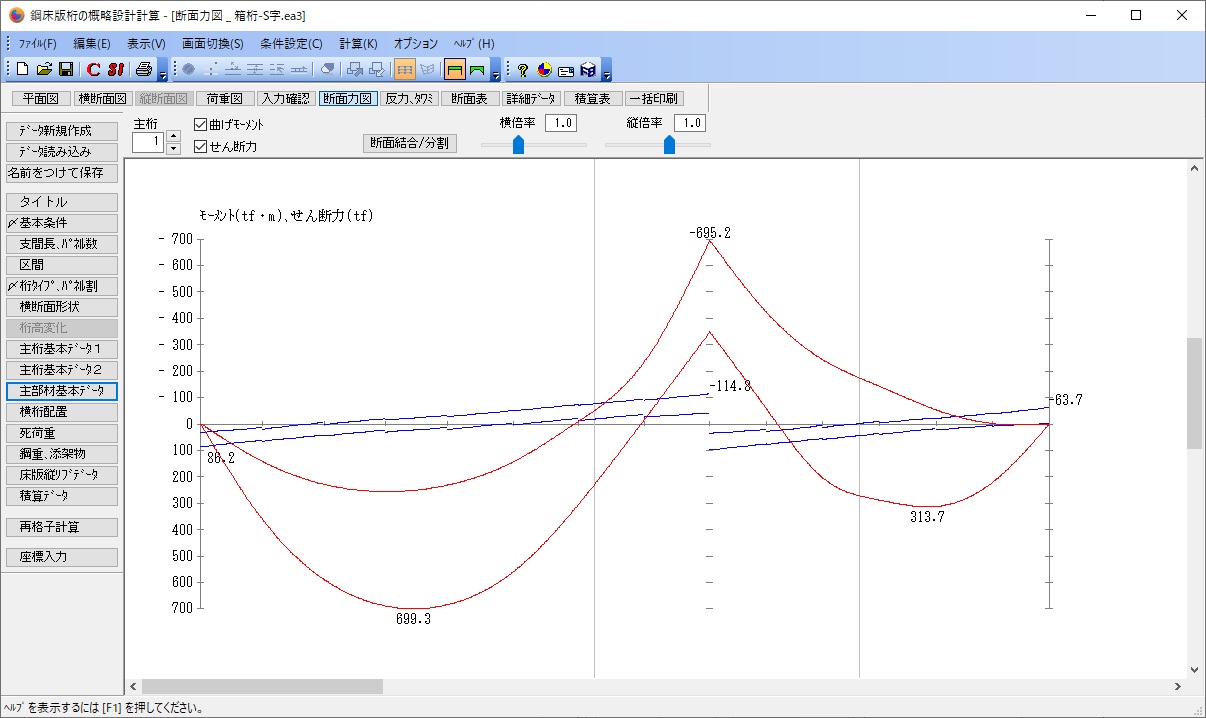The width and height of the screenshot is (1206, 718).
Task: Switch to the 横断面図 tab
Action: (103, 98)
